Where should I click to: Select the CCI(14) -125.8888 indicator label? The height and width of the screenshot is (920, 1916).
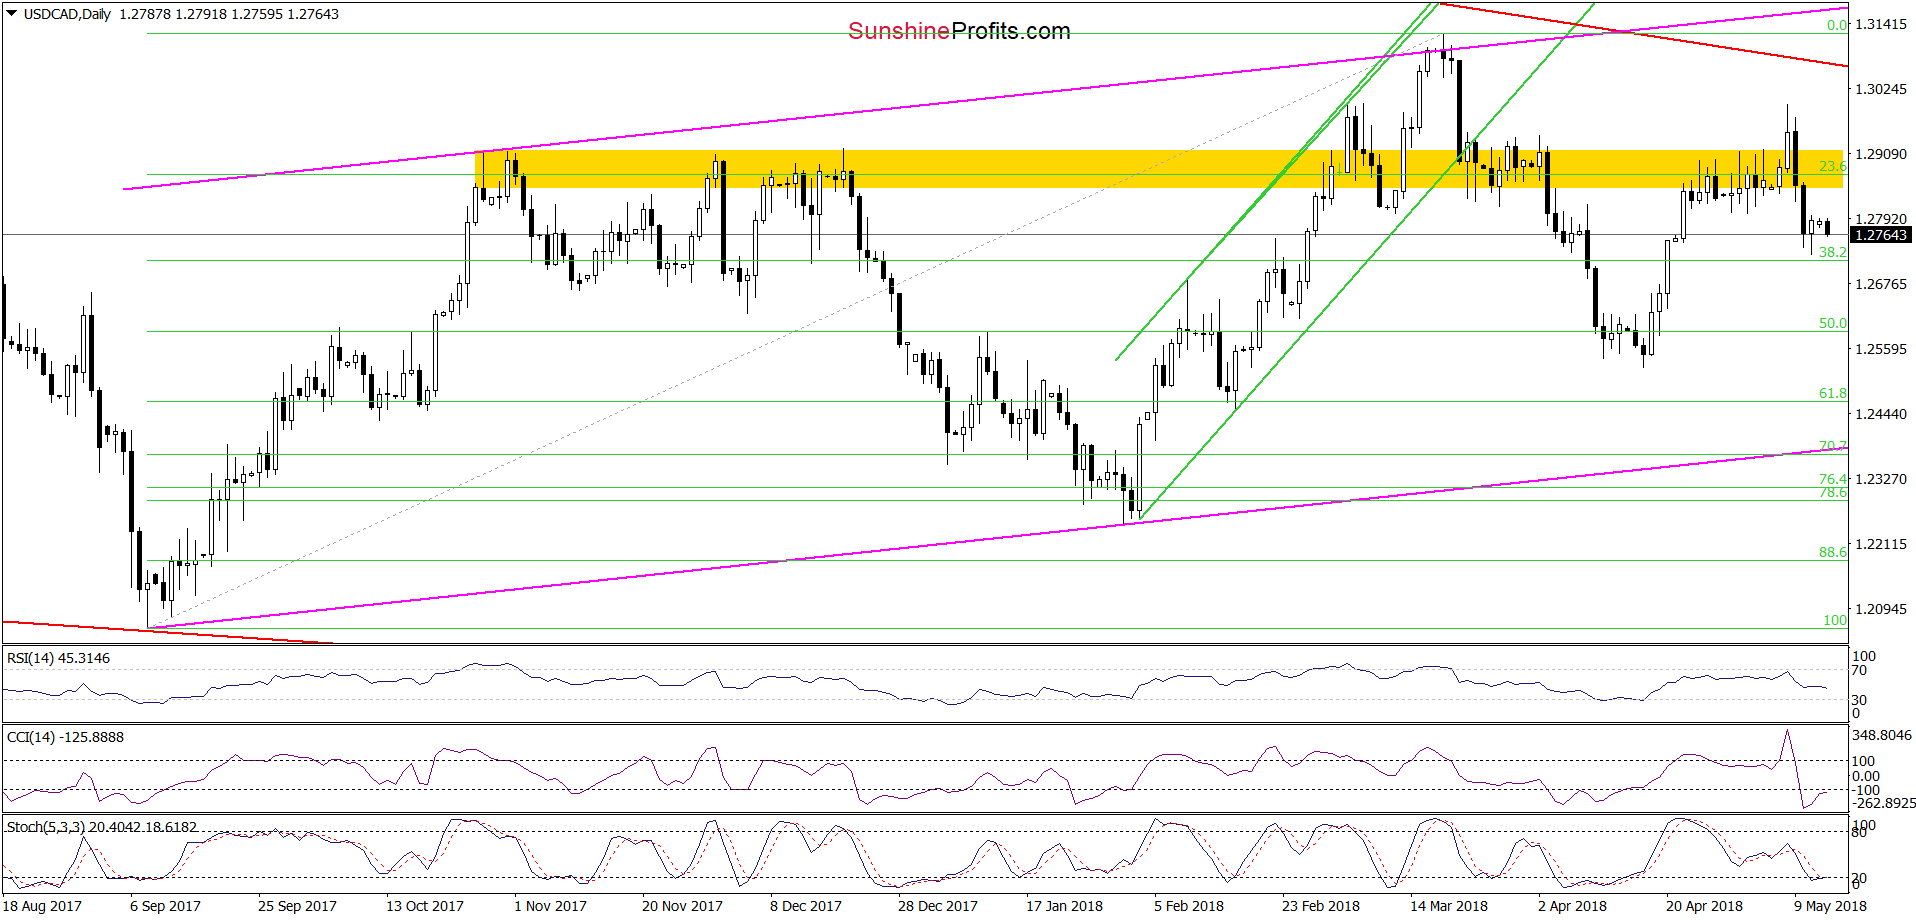click(x=65, y=737)
